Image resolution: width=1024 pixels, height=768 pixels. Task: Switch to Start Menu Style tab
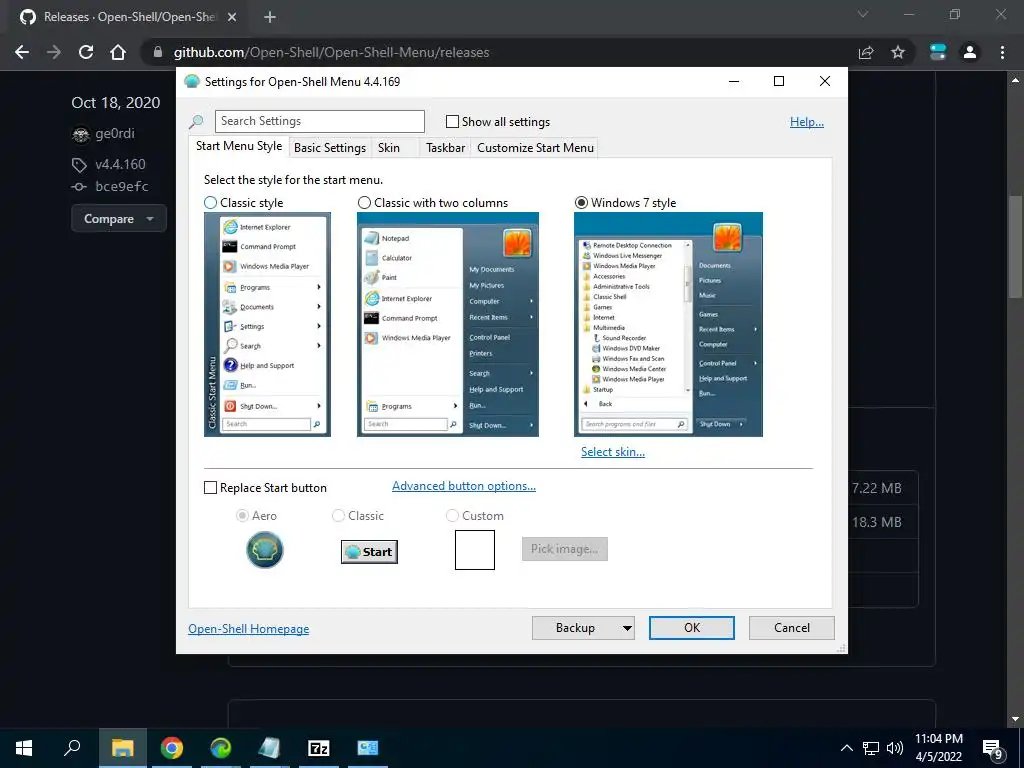click(239, 146)
